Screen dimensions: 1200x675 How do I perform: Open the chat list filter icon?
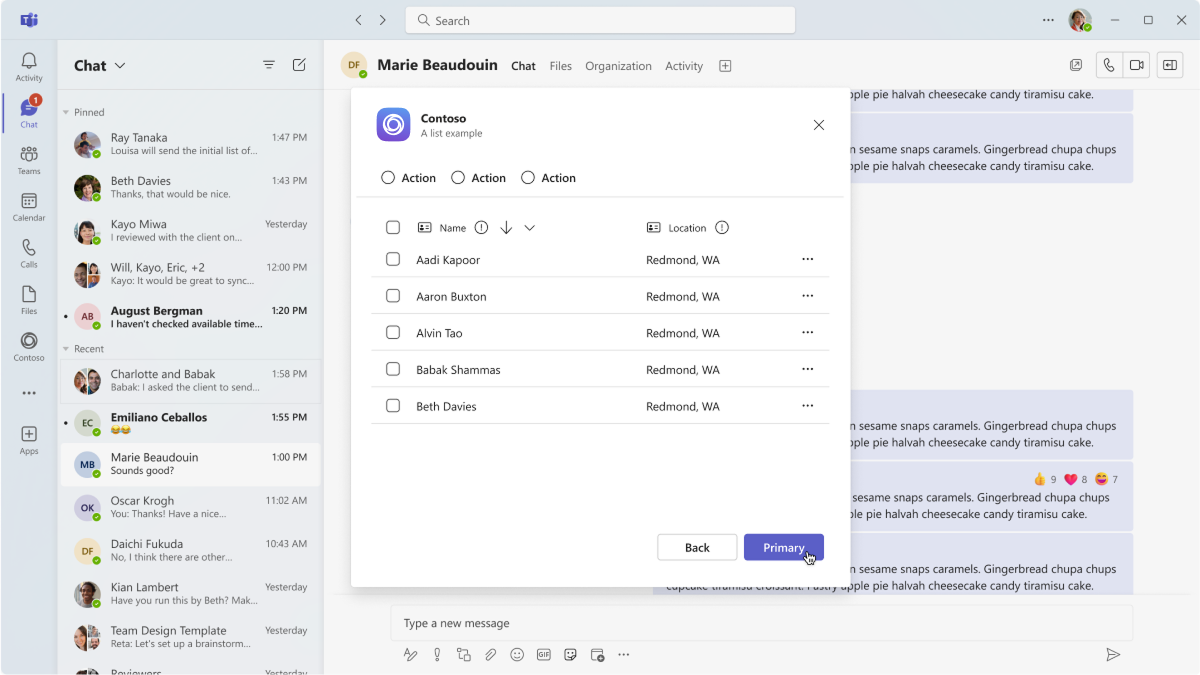tap(269, 65)
